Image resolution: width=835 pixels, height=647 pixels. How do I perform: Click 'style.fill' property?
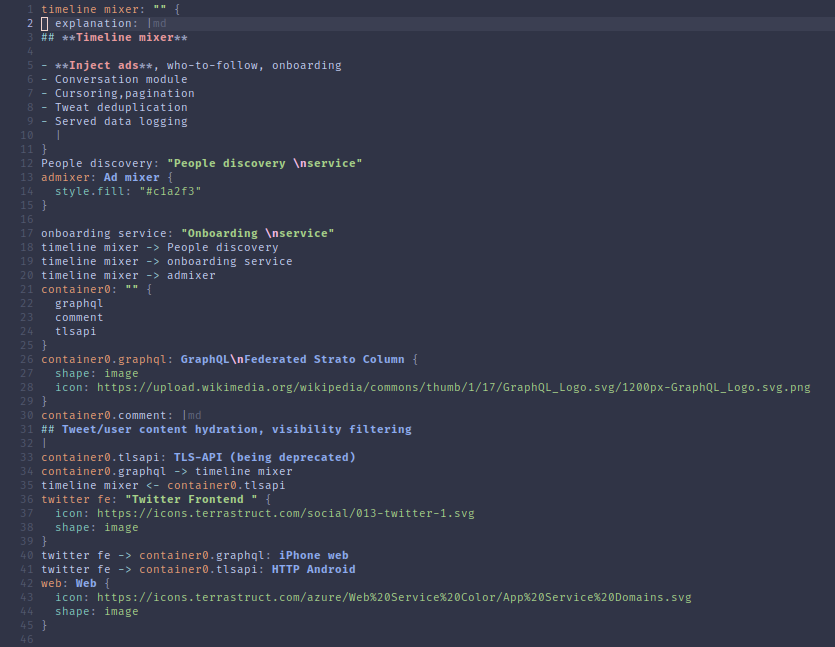[90, 191]
